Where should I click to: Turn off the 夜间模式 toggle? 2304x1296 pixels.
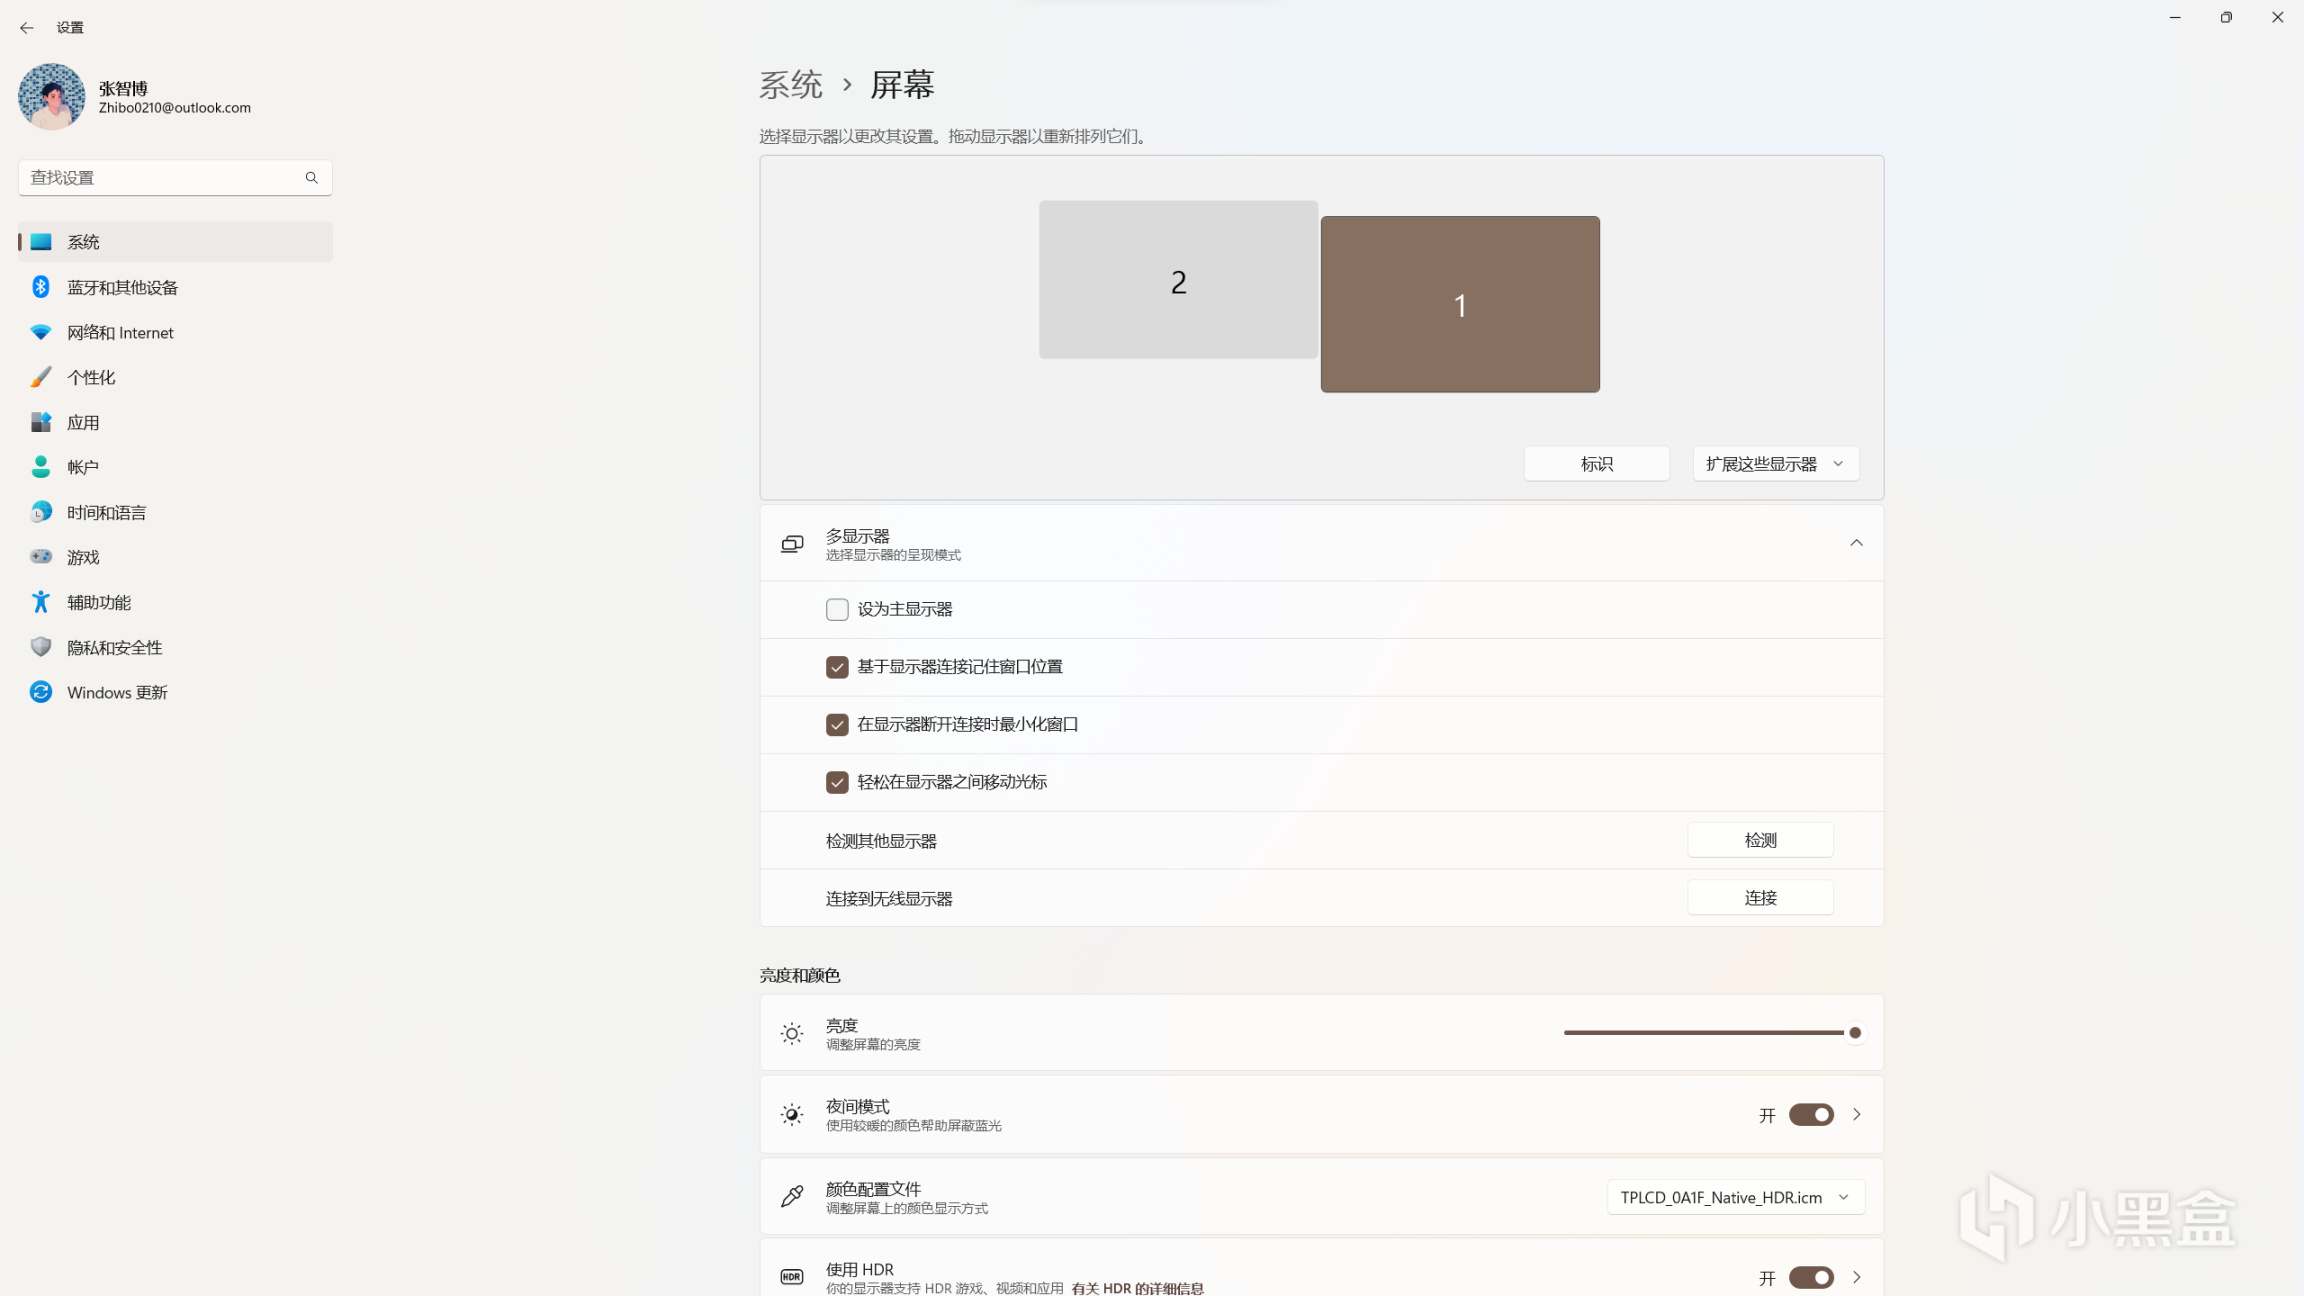(1810, 1114)
